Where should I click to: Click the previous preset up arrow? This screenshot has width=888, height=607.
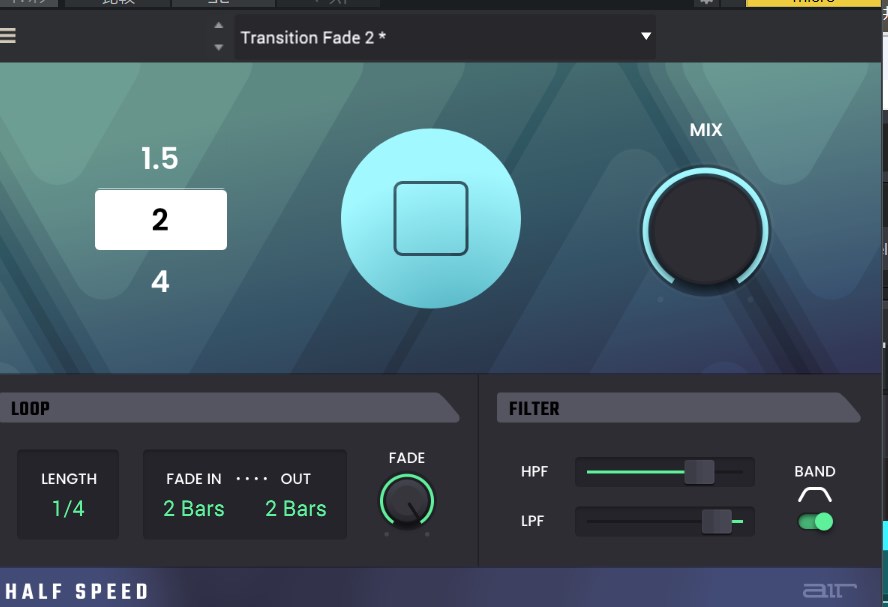(219, 27)
